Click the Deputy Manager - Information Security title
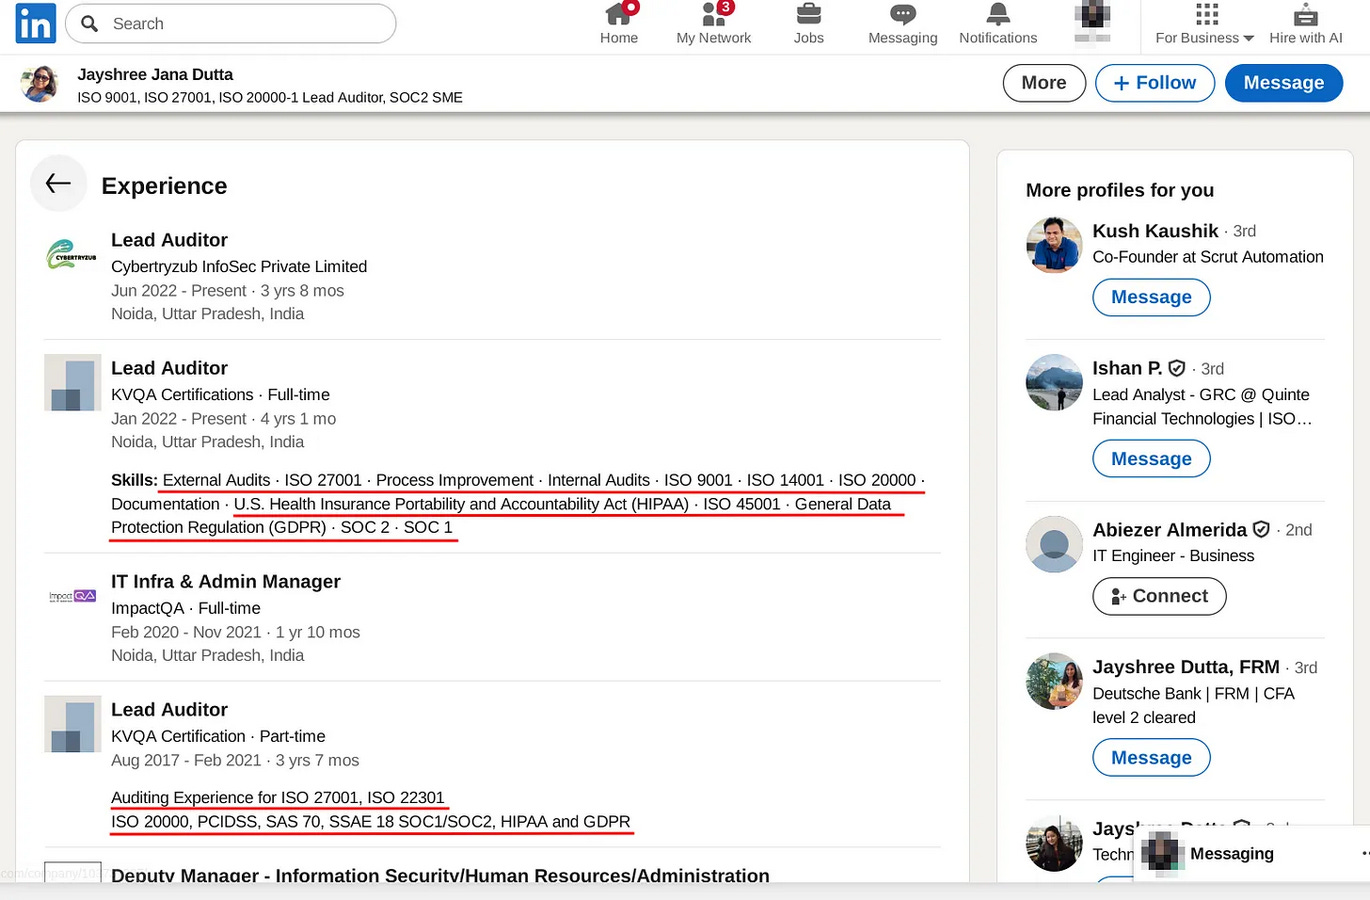This screenshot has width=1370, height=900. point(440,875)
